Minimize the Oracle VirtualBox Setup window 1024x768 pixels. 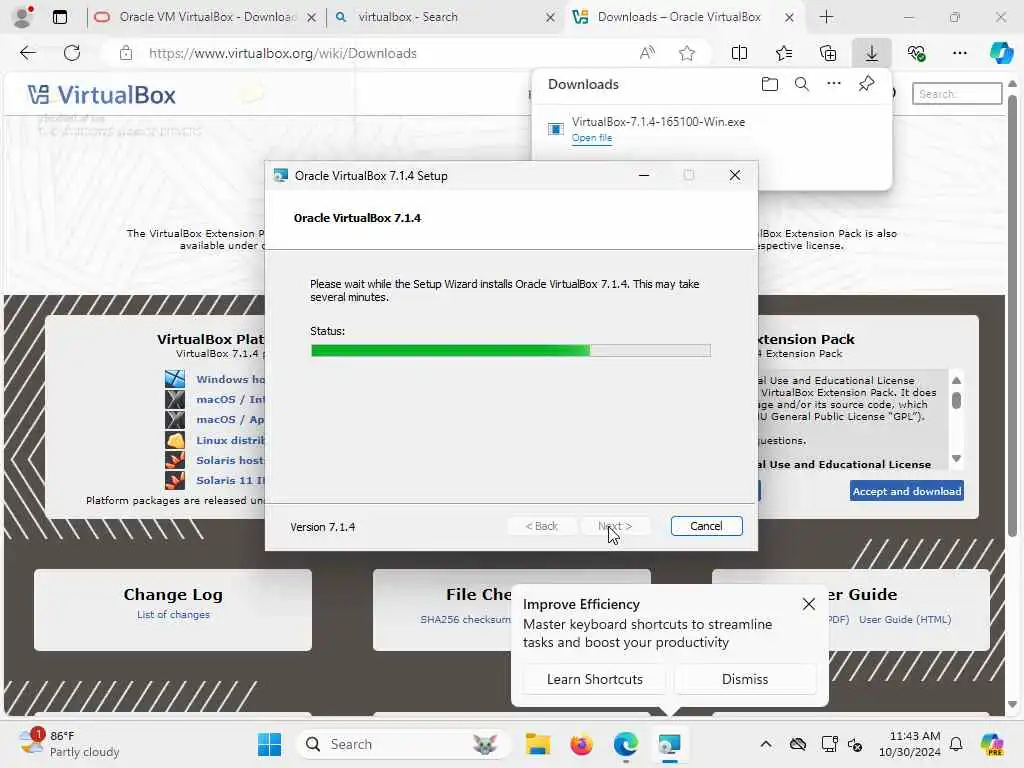[x=644, y=175]
